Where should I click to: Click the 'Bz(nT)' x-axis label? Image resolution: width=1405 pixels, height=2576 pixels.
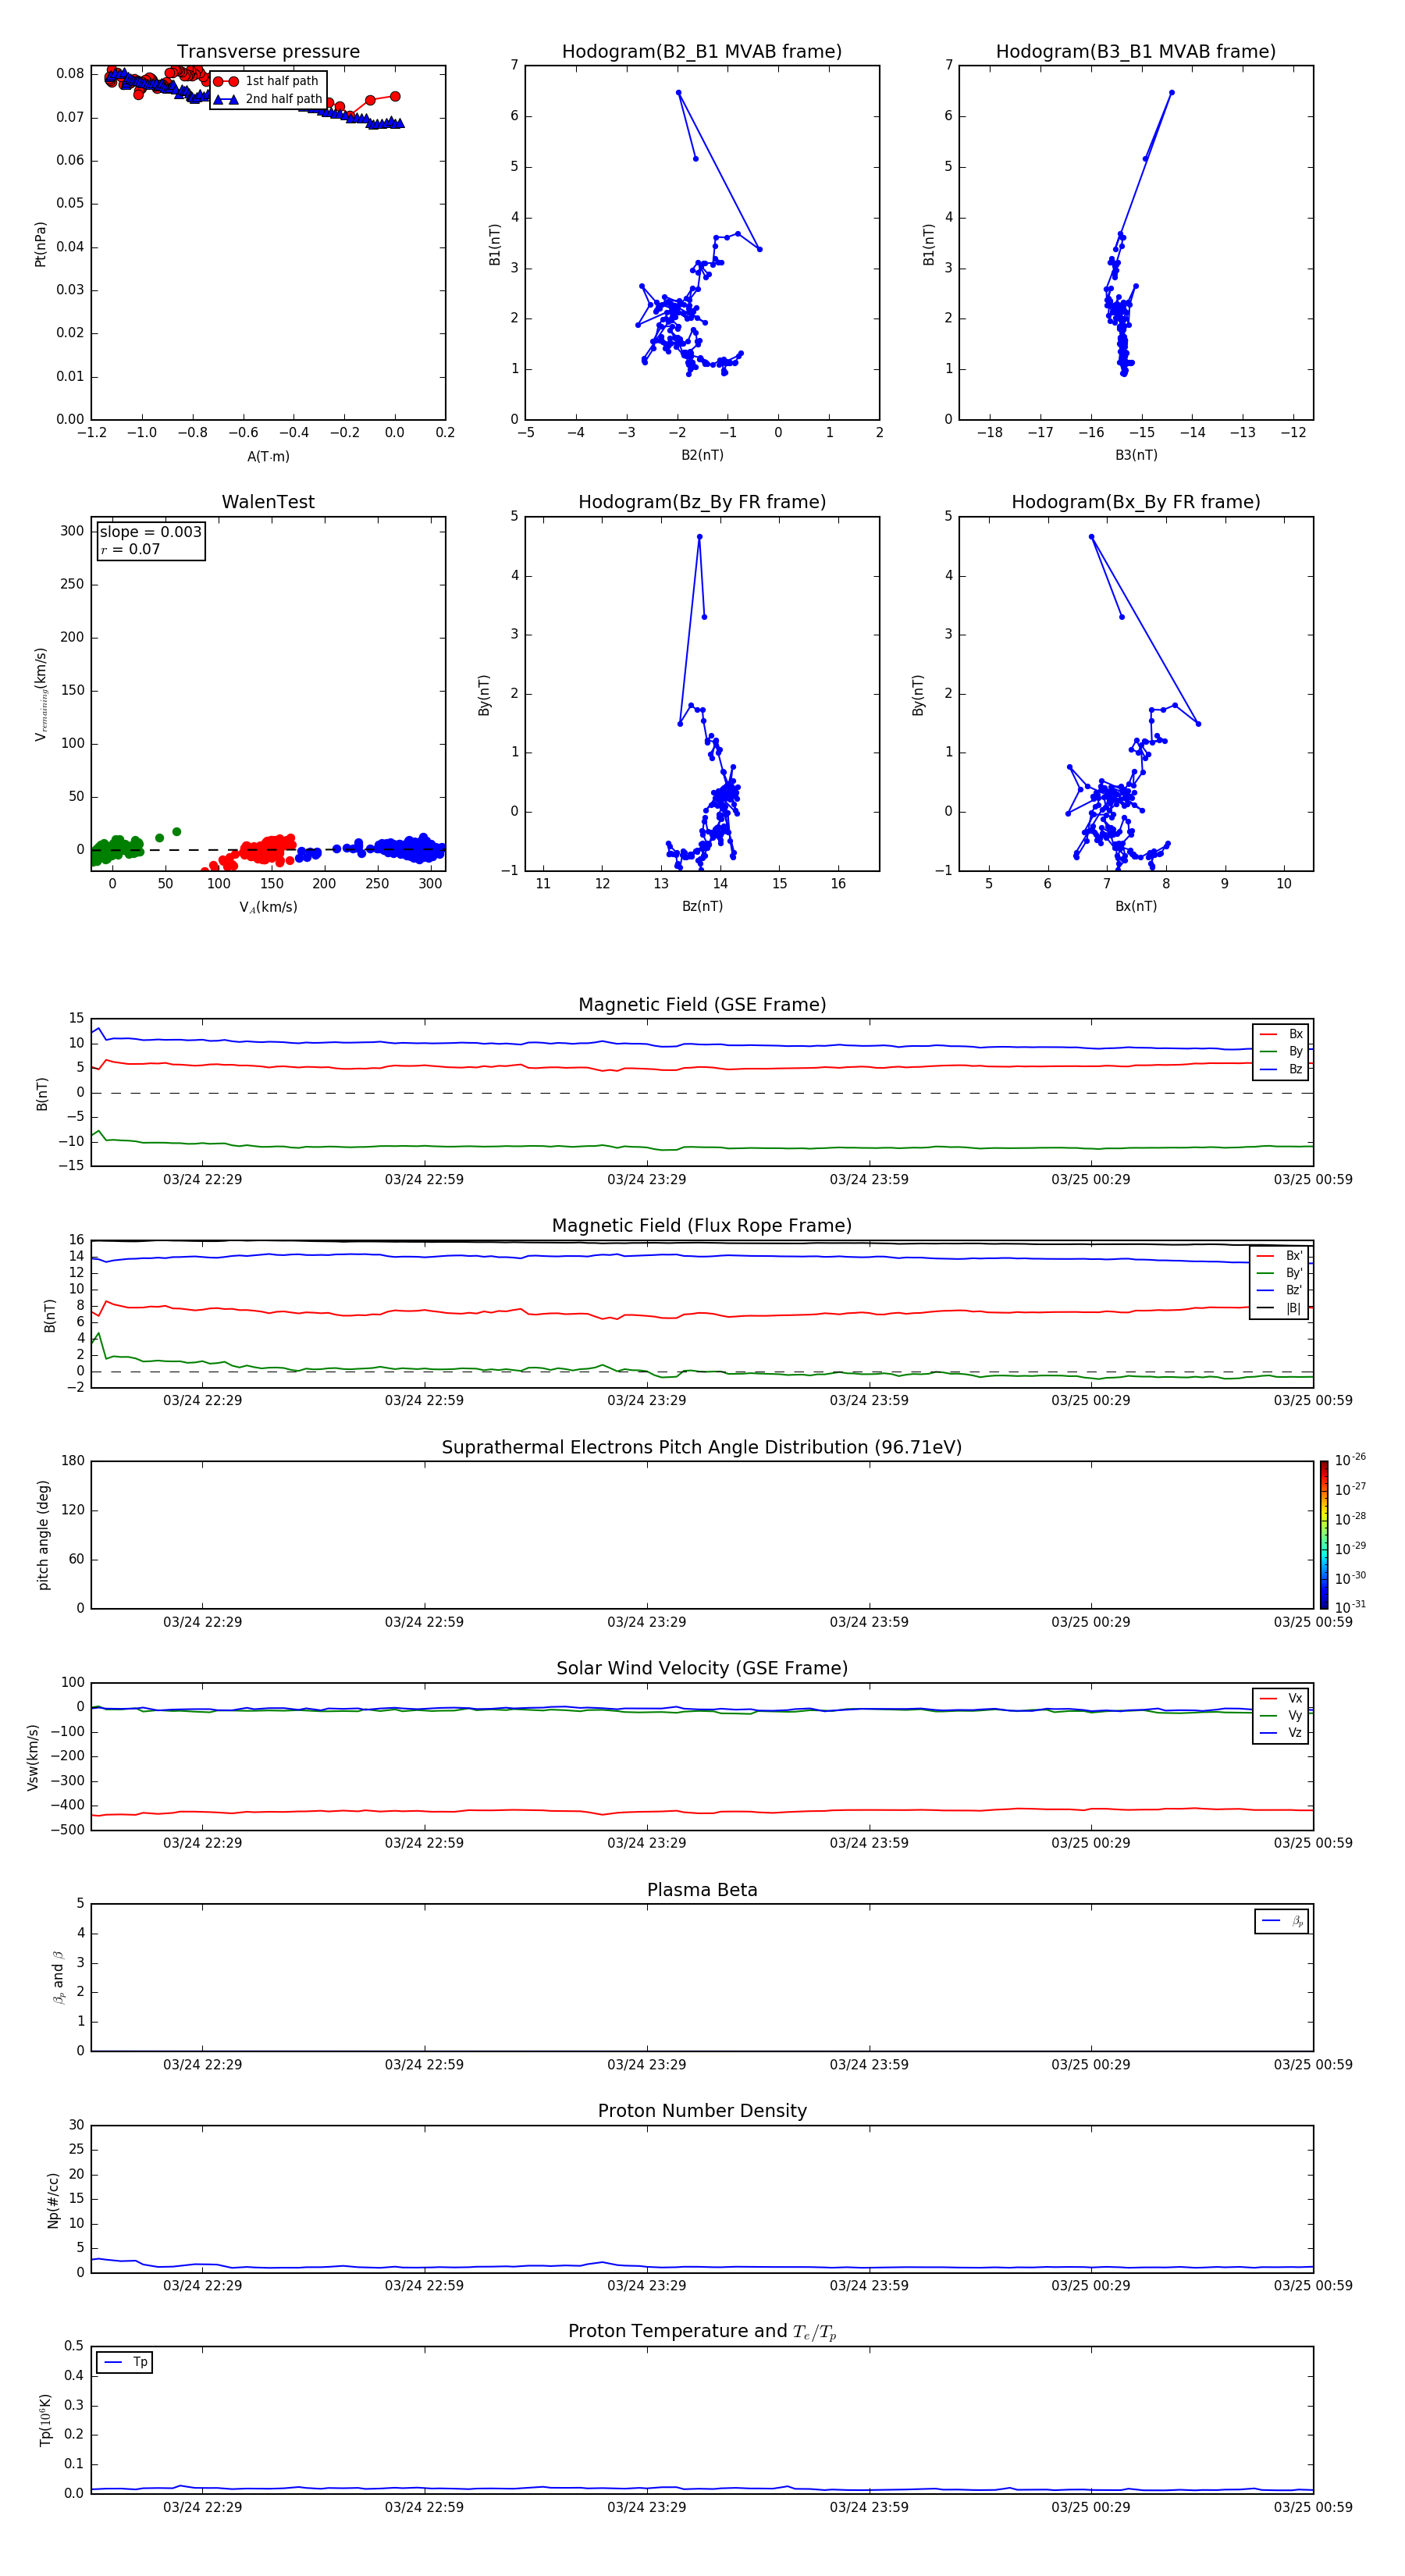click(702, 906)
